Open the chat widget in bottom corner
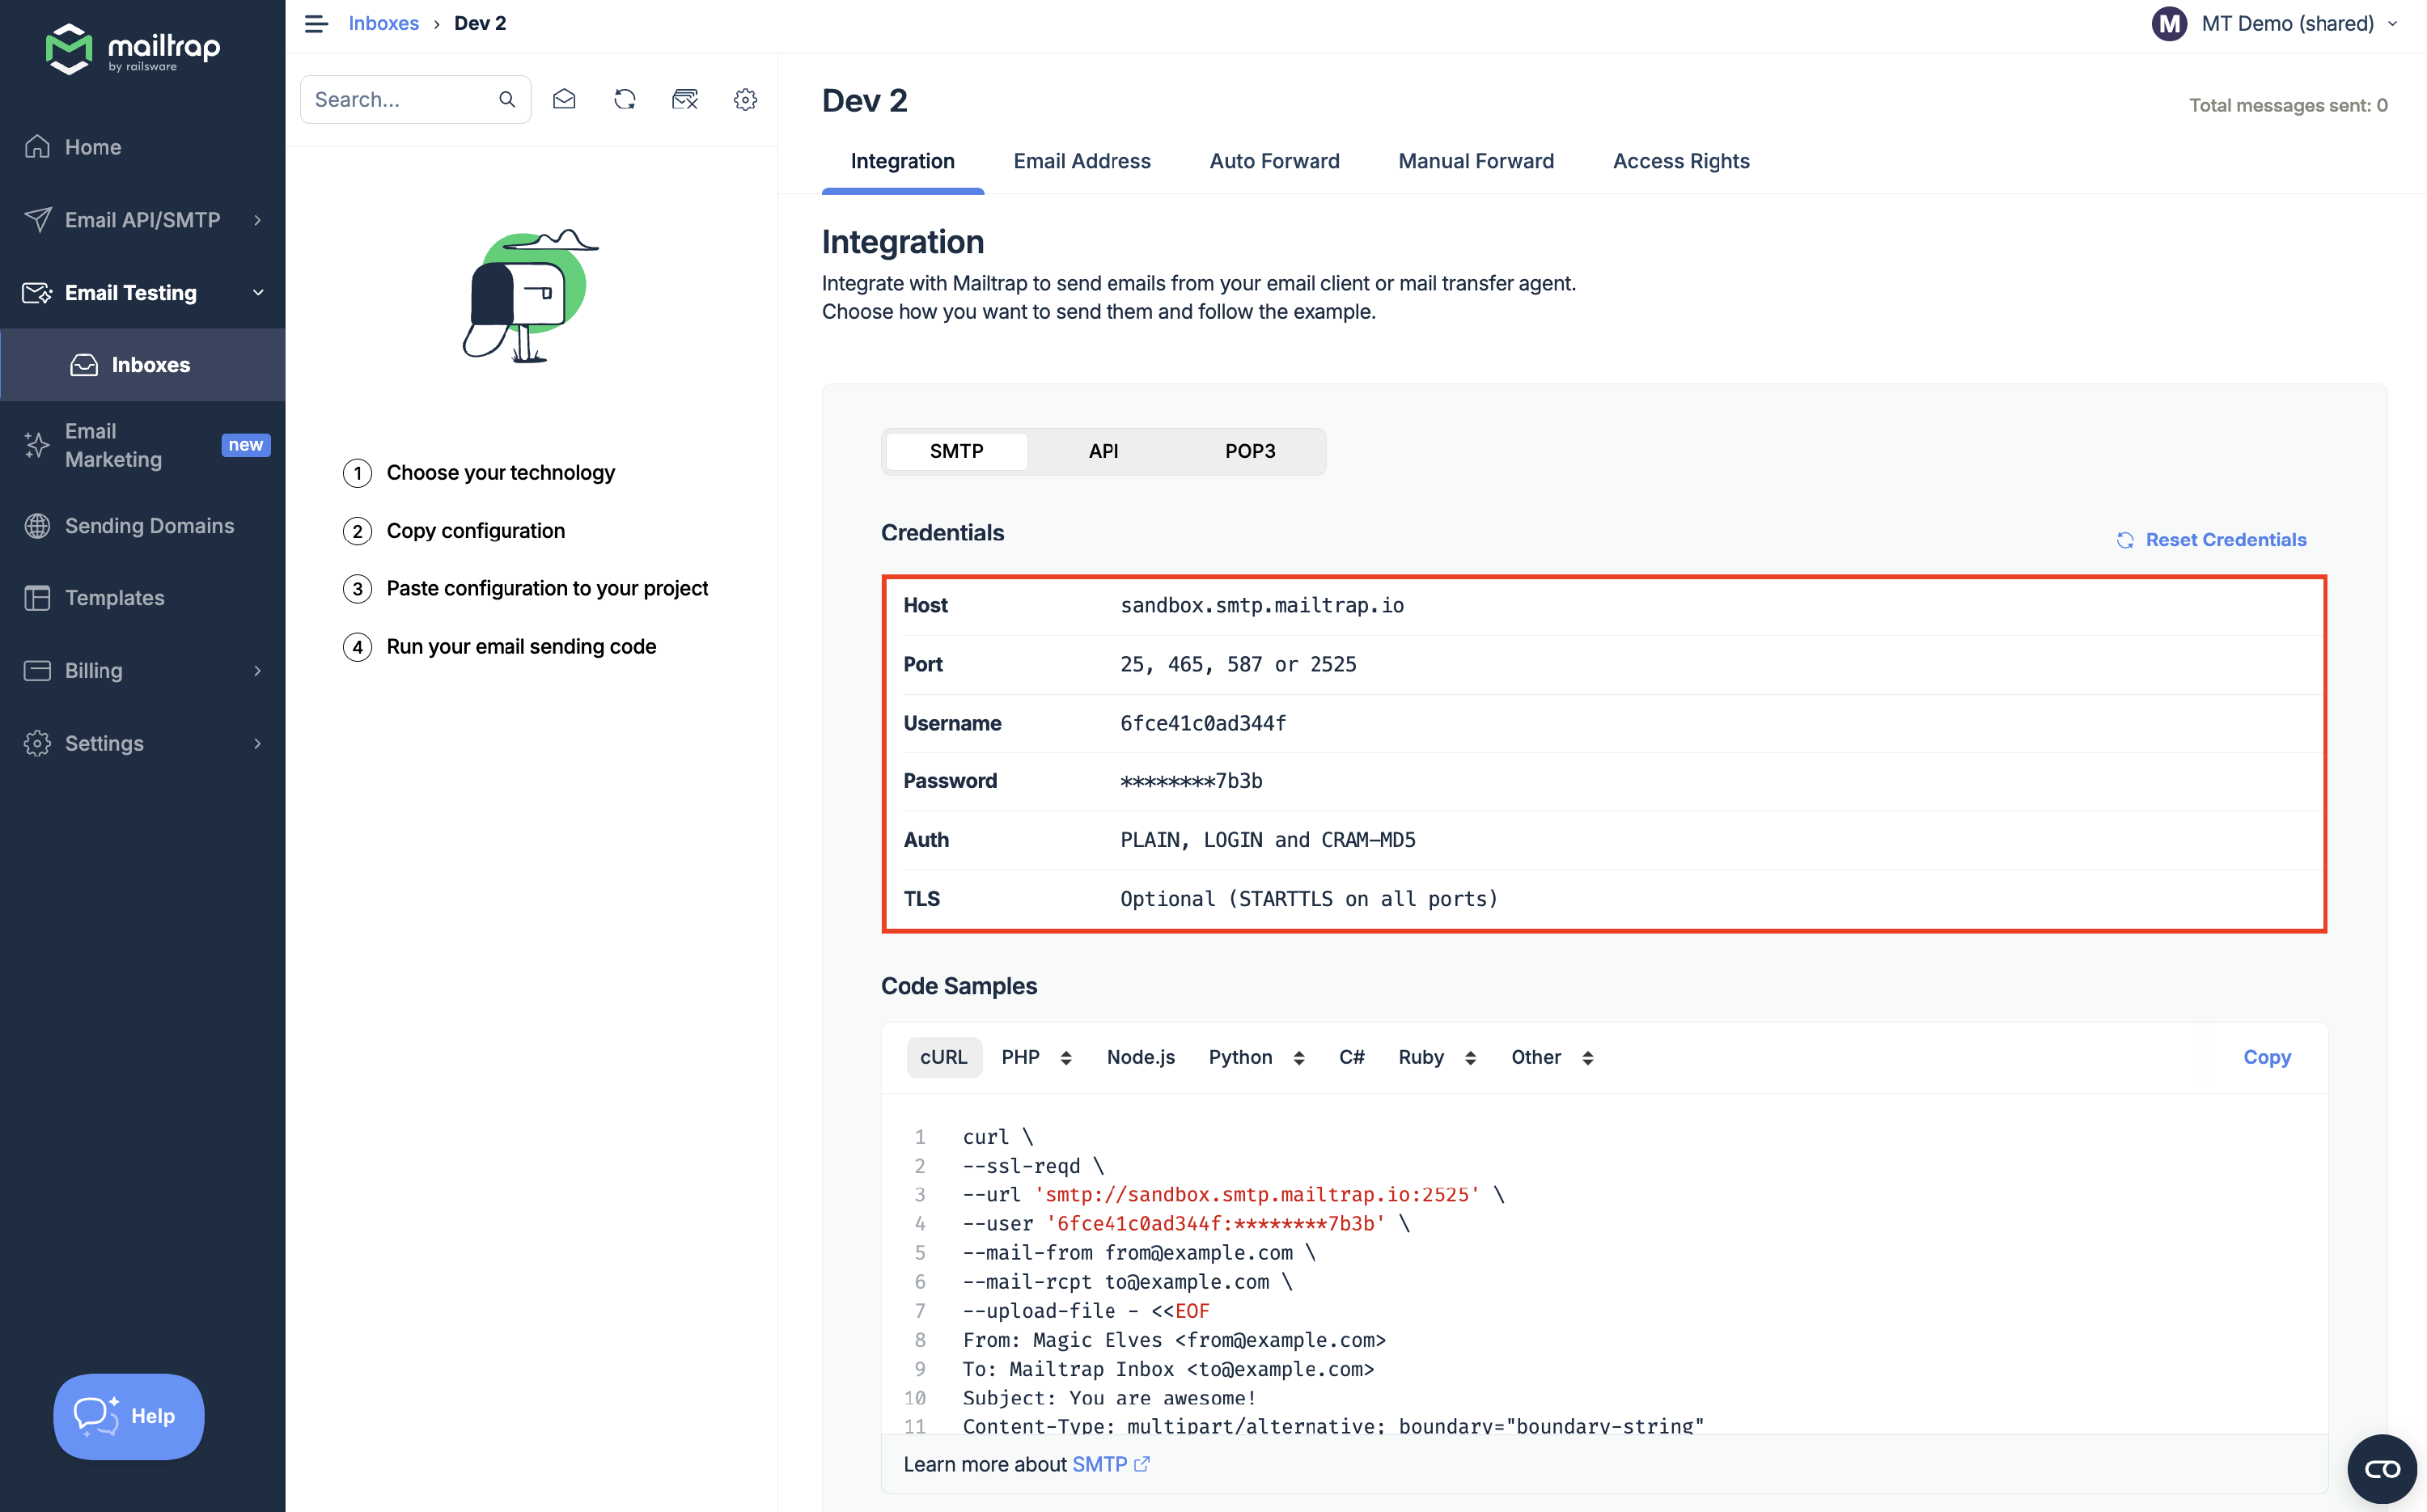Screen dimensions: 2427x1512 (x=2382, y=1469)
